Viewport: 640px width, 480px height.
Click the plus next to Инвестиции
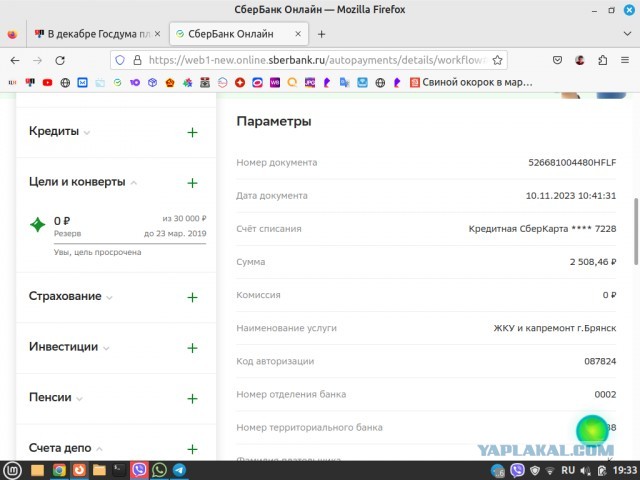(x=192, y=348)
